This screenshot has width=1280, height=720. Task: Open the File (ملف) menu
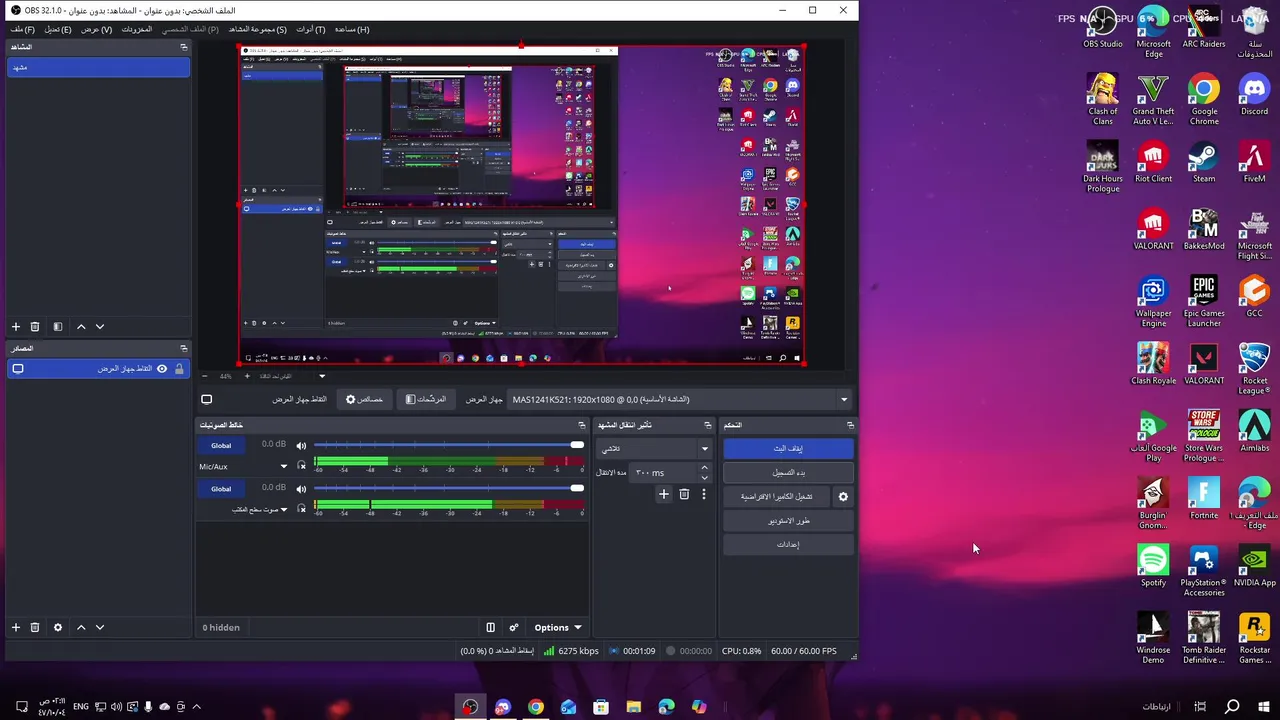[x=23, y=29]
